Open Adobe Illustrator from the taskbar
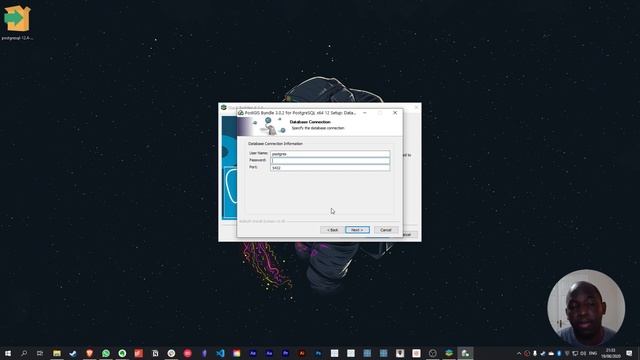The image size is (640, 360). click(302, 353)
